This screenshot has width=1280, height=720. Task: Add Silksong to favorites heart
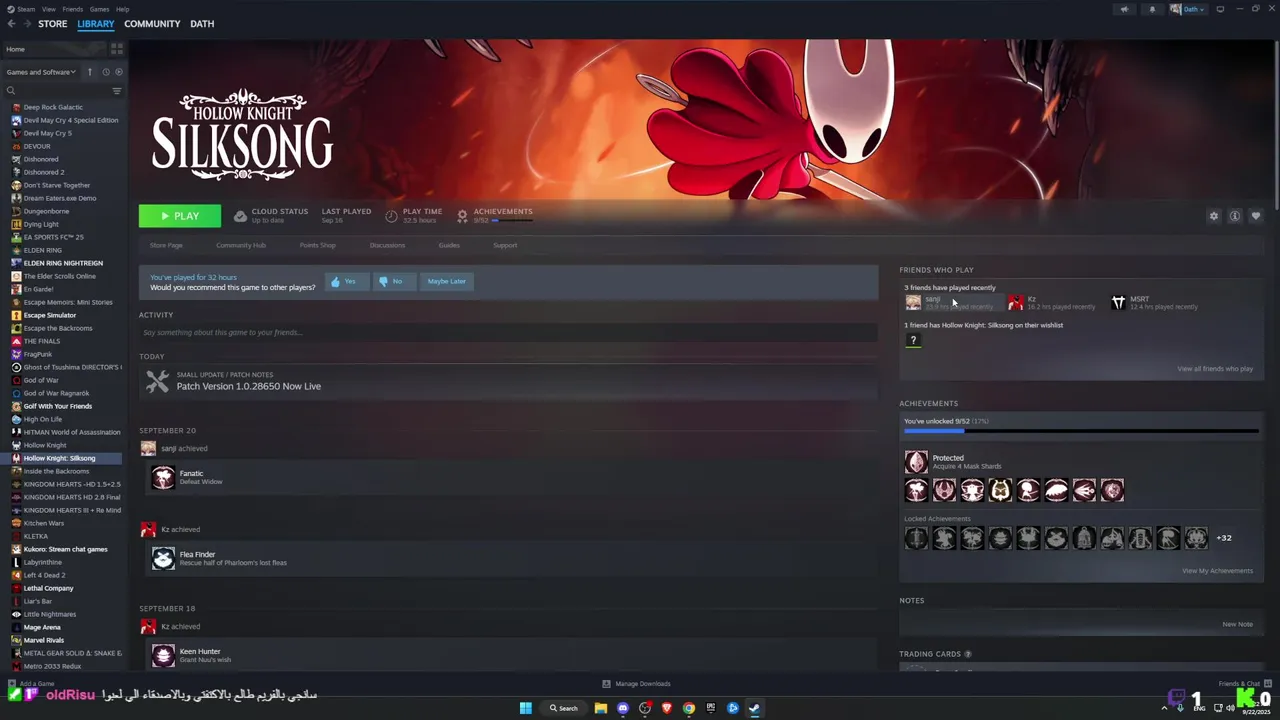1256,216
